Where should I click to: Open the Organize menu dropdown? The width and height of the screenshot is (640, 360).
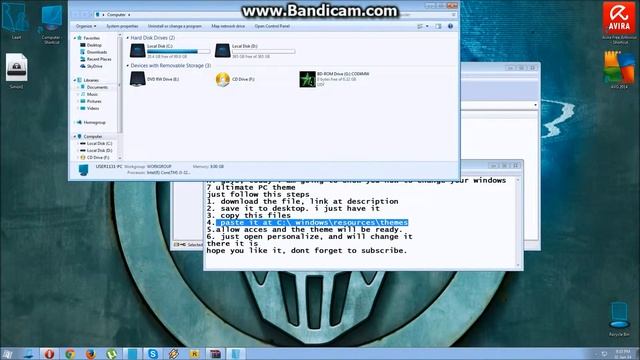point(86,26)
